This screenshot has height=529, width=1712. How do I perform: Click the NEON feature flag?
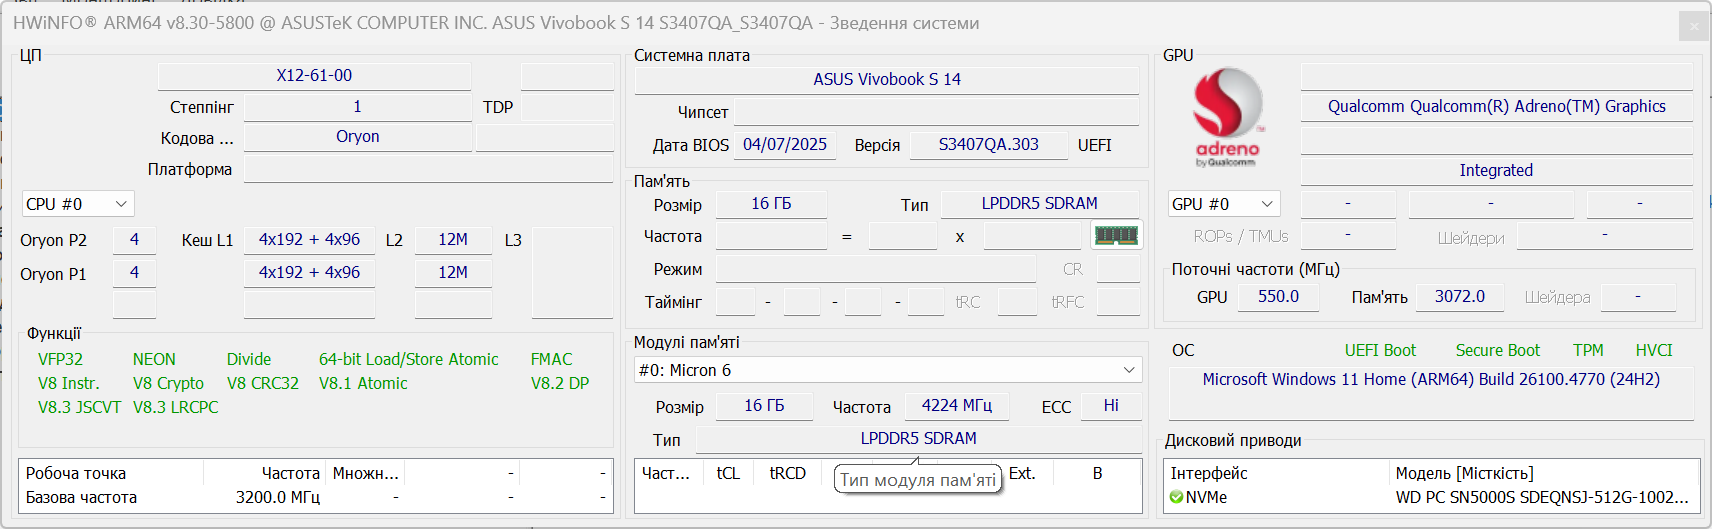pos(154,359)
